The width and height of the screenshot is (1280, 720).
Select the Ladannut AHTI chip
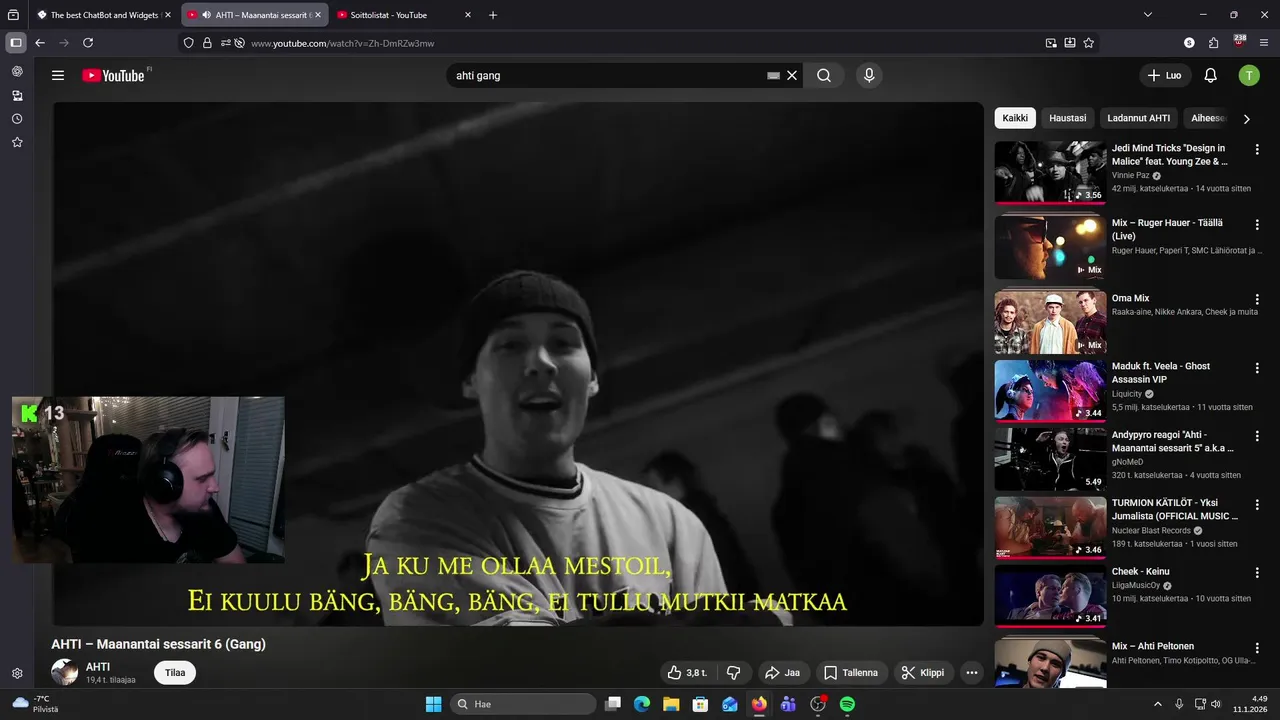point(1138,118)
